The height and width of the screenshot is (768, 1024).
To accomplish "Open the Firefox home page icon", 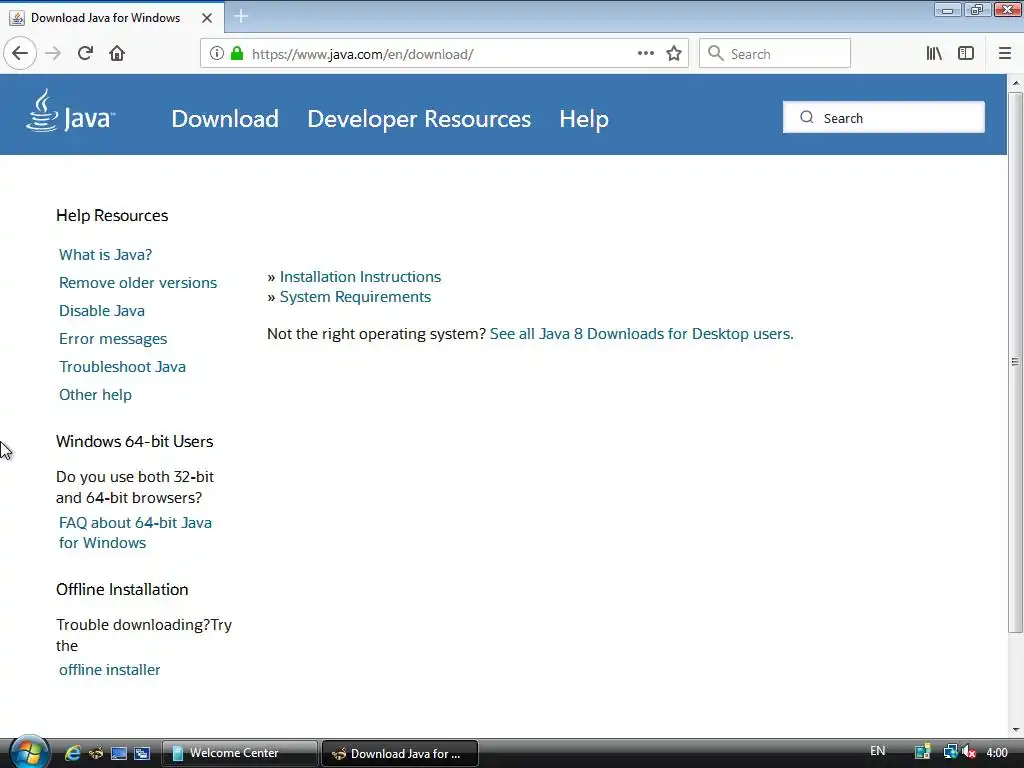I will pos(117,54).
